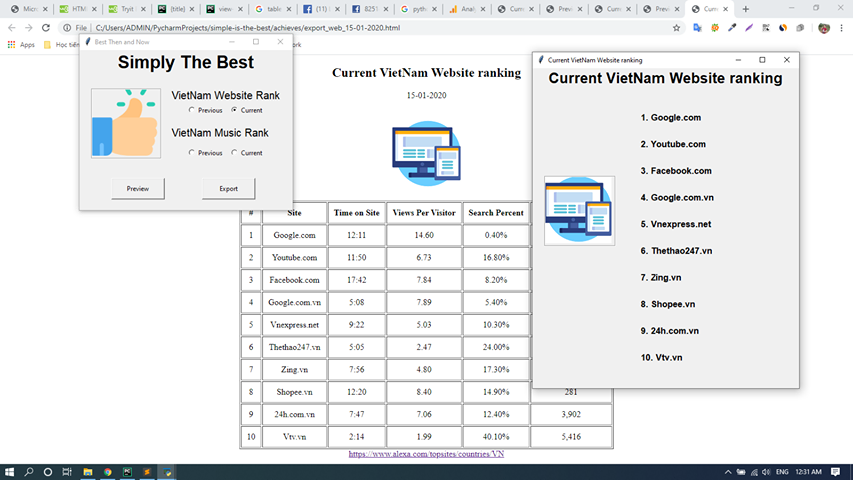The width and height of the screenshot is (853, 480).
Task: Select Previous under VietNam Music Rank
Action: pyautogui.click(x=191, y=153)
